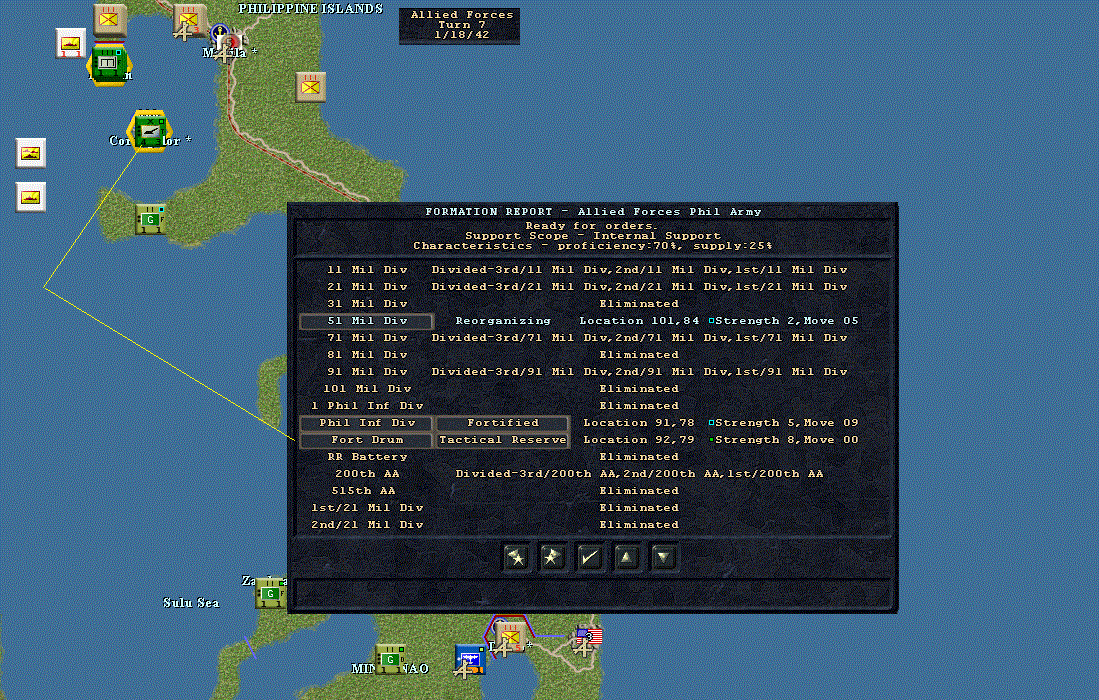The width and height of the screenshot is (1099, 700).
Task: Click the RR Battery row name
Action: point(367,457)
